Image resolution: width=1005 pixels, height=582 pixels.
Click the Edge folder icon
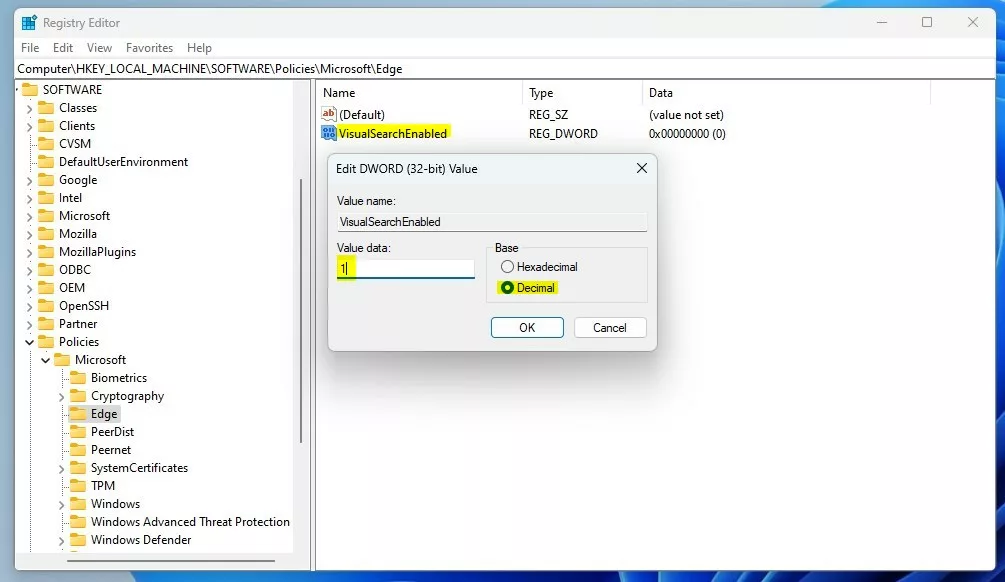coord(78,413)
